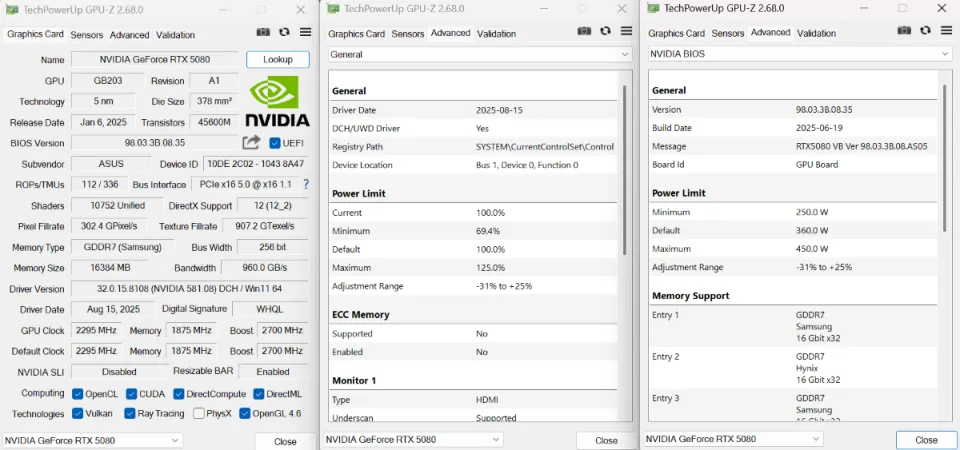Open the hamburger menu in the Graphics Card window
960x450 pixels.
coord(305,33)
